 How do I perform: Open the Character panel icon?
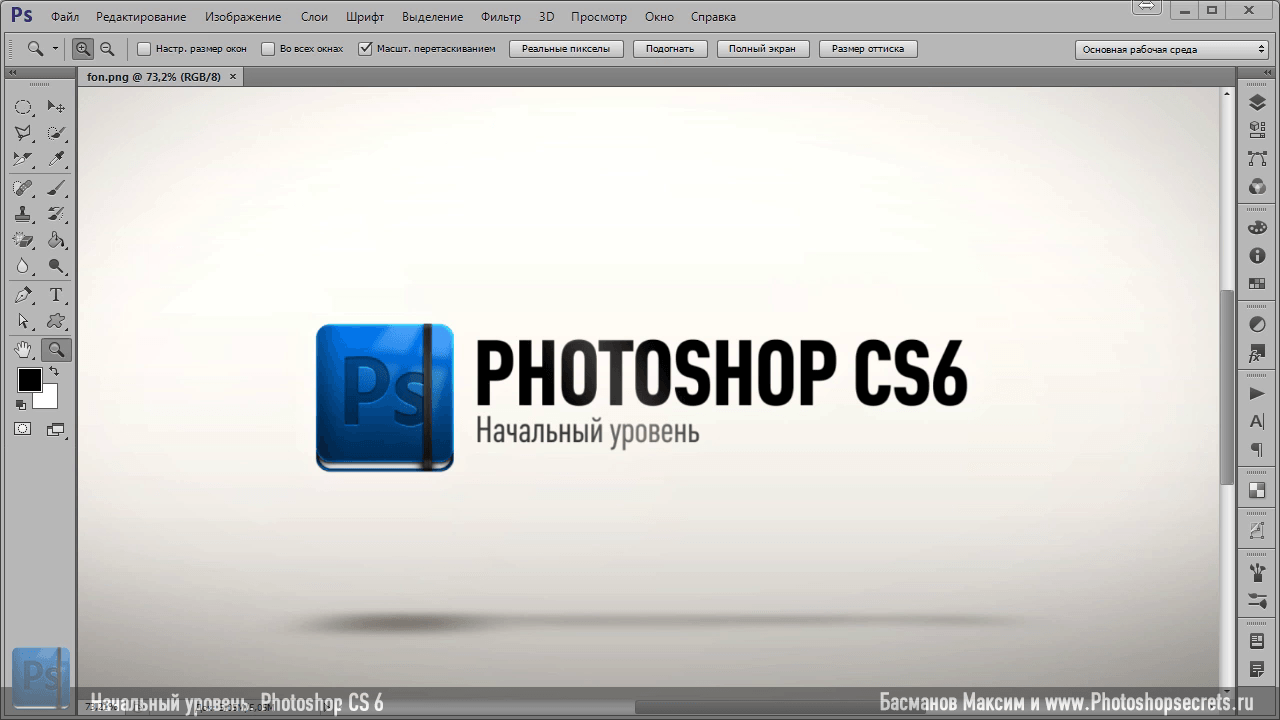(x=1257, y=422)
